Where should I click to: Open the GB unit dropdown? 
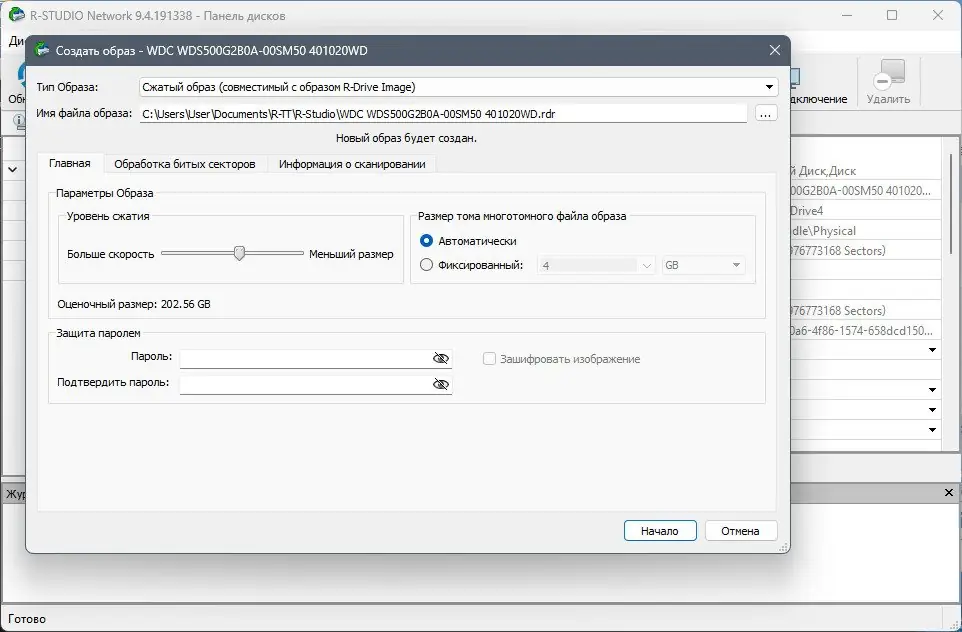[x=737, y=264]
